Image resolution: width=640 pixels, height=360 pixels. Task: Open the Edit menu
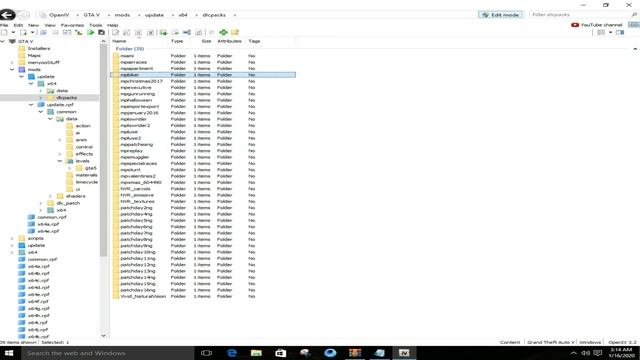tap(18, 25)
